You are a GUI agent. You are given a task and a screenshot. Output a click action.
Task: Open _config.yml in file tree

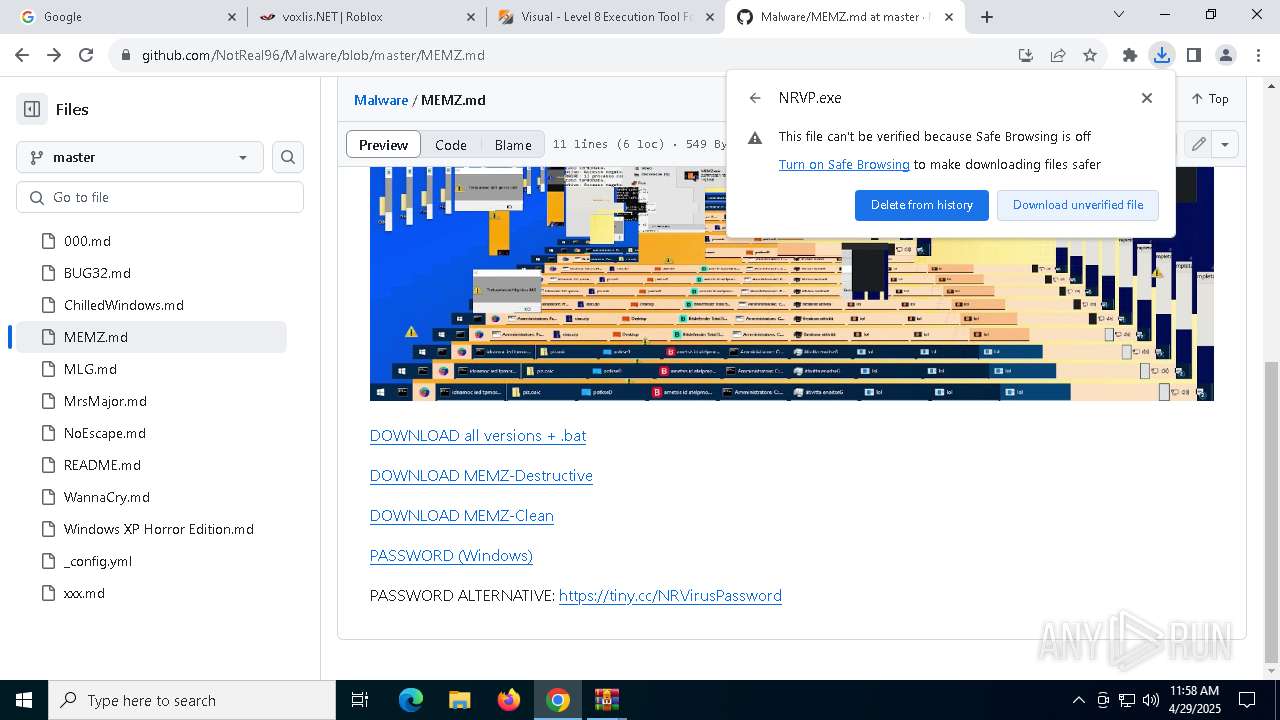pyautogui.click(x=147, y=561)
